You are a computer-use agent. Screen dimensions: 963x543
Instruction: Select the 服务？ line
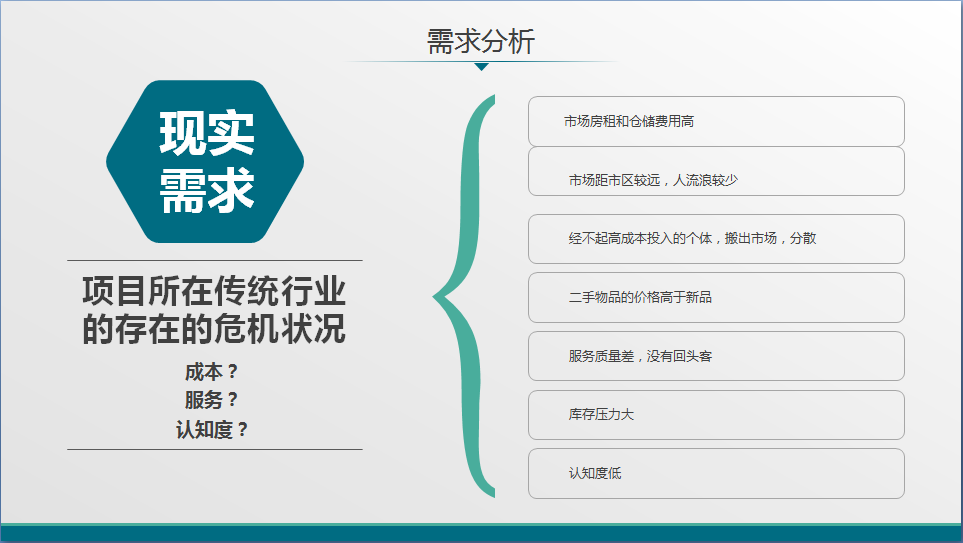click(x=211, y=400)
